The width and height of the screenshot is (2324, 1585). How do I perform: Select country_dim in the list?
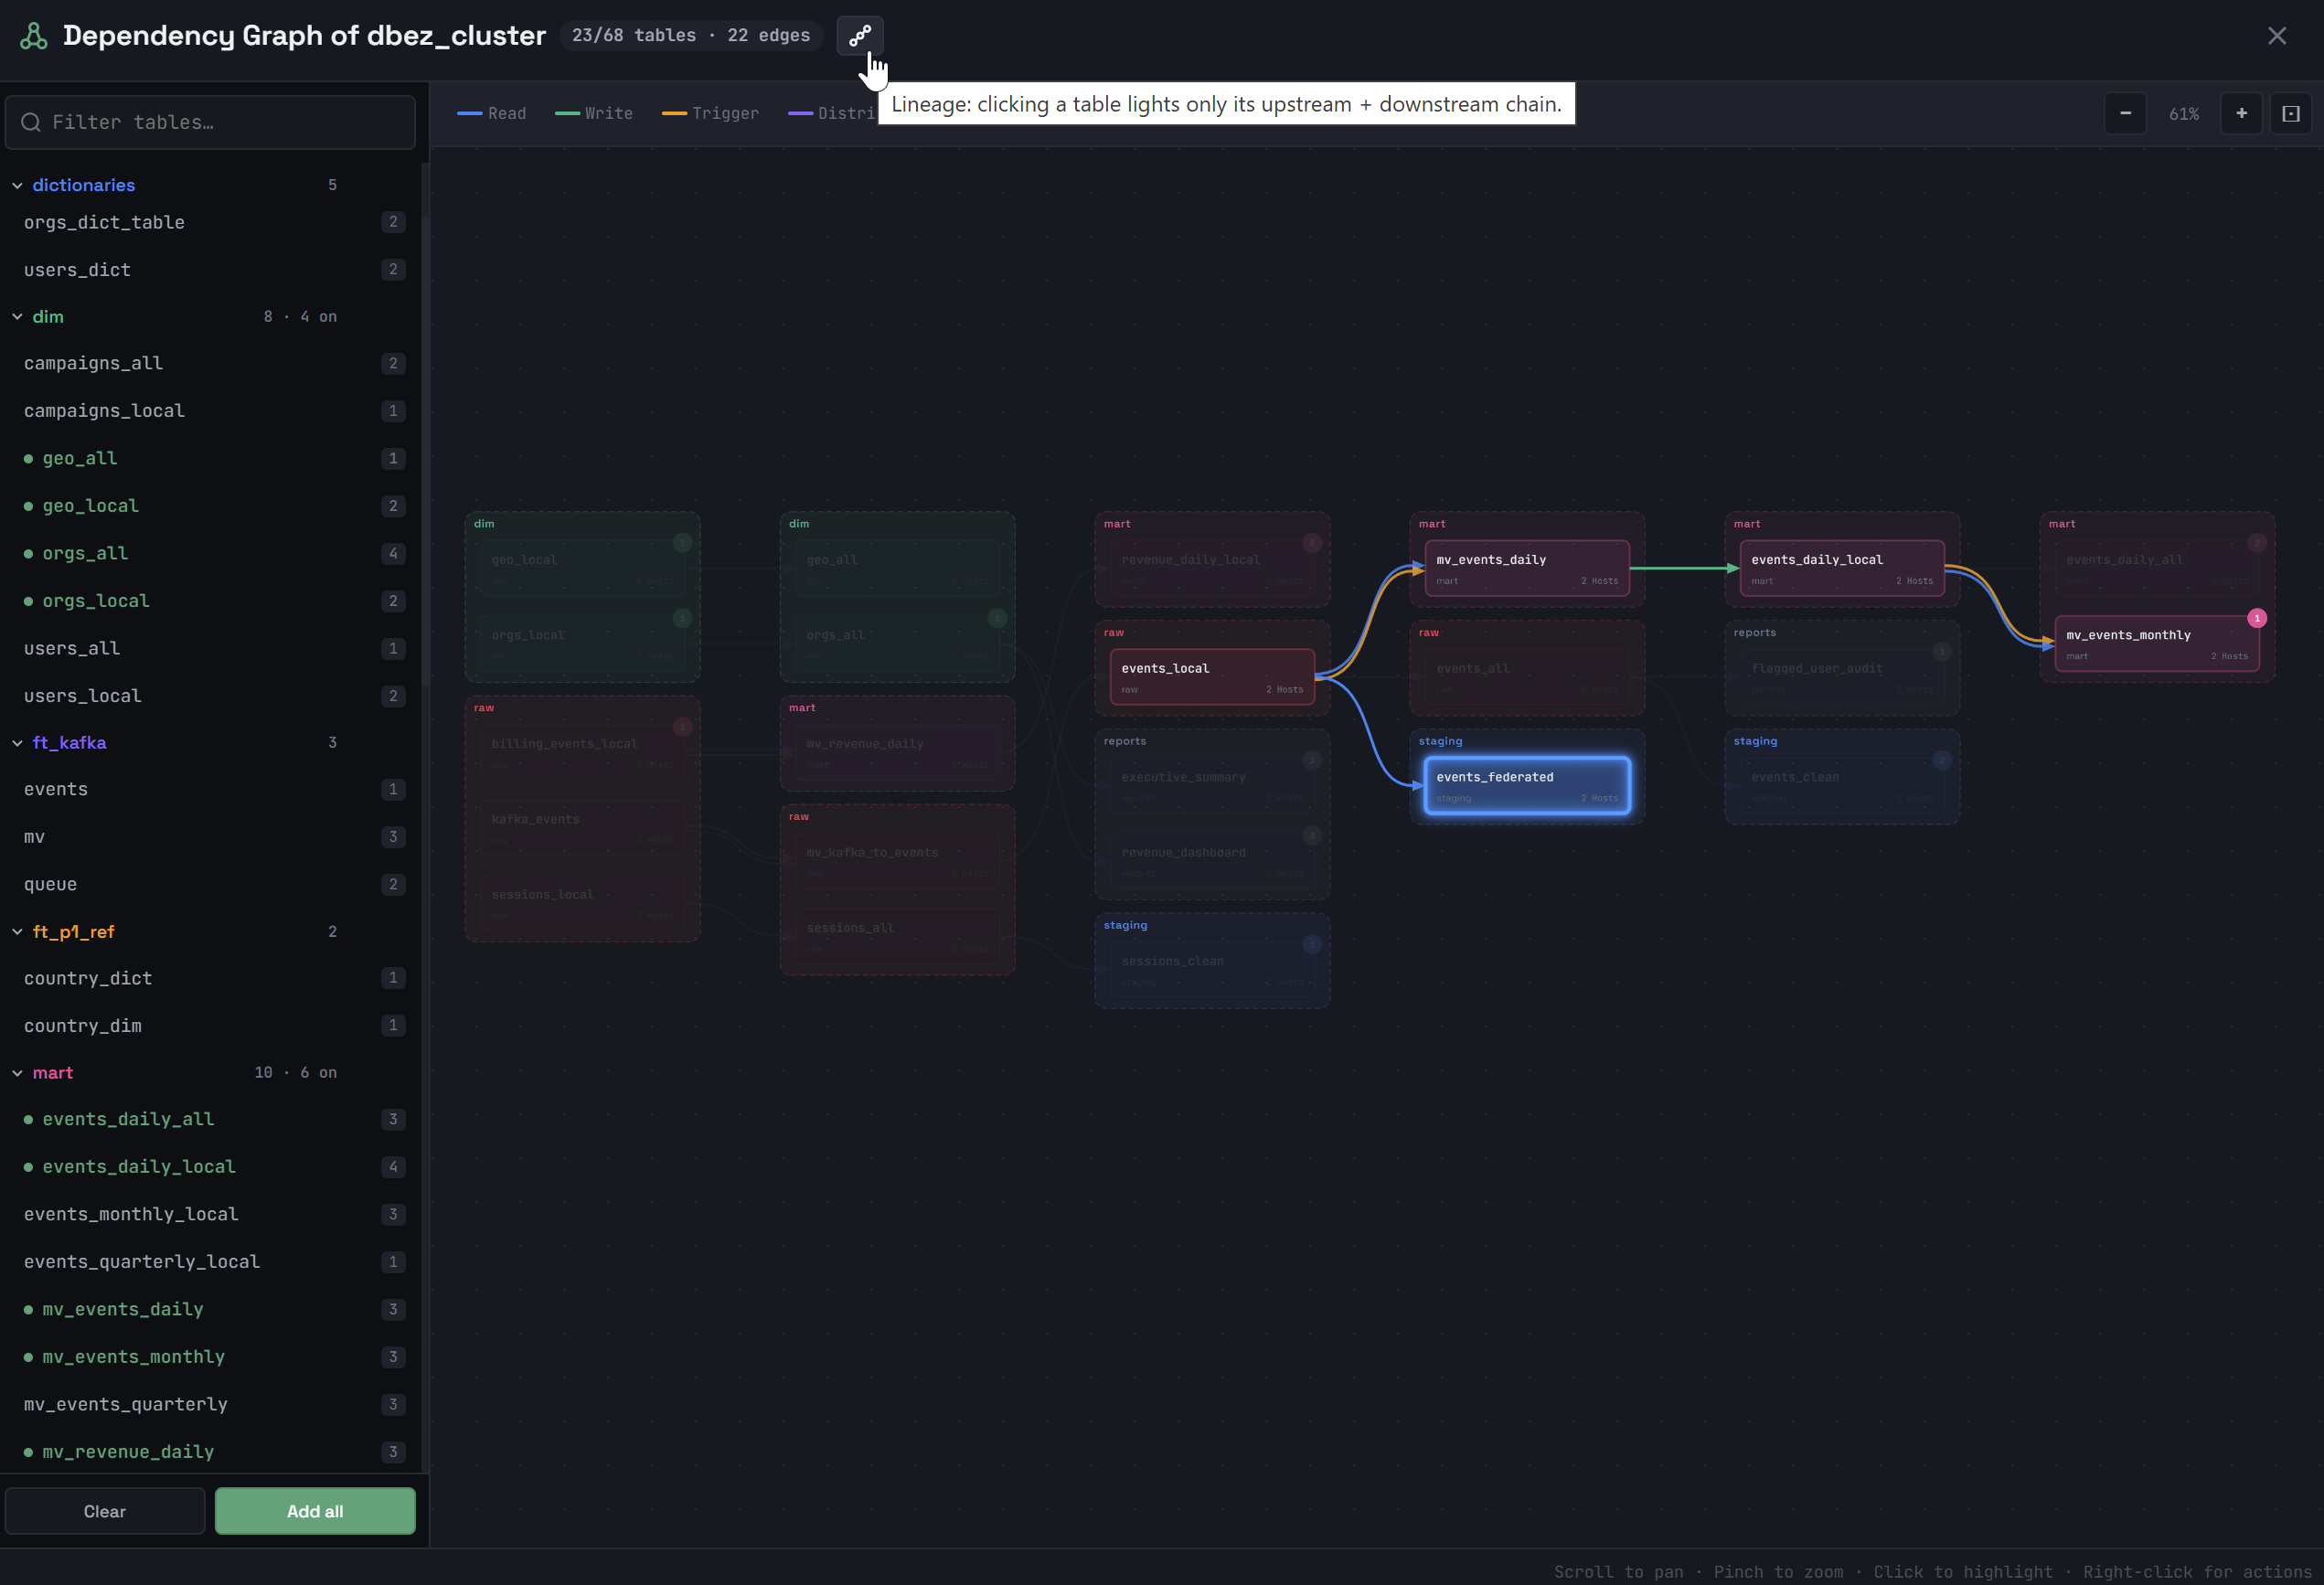coord(210,1025)
